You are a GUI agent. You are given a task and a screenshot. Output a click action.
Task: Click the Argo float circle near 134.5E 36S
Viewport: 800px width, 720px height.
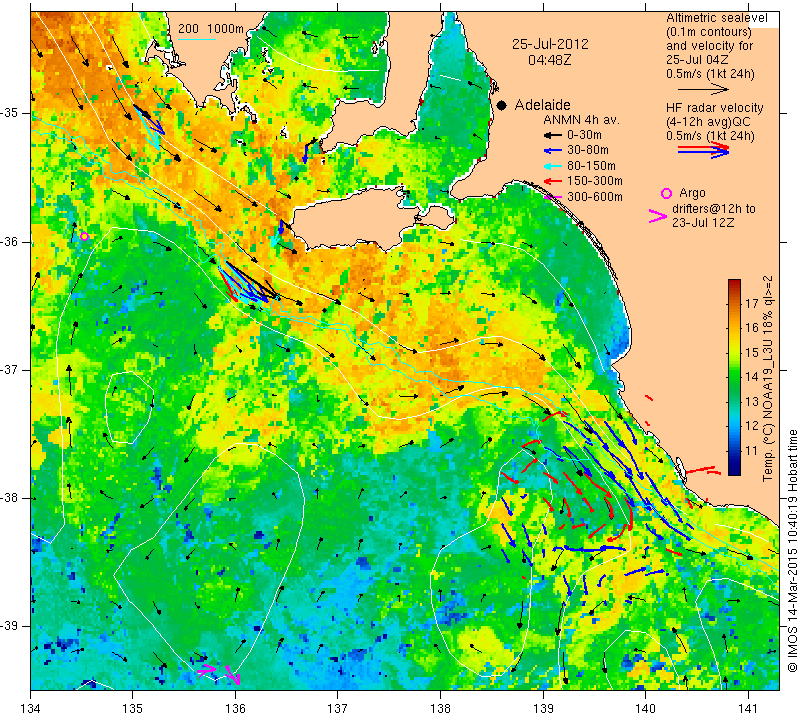click(x=85, y=236)
